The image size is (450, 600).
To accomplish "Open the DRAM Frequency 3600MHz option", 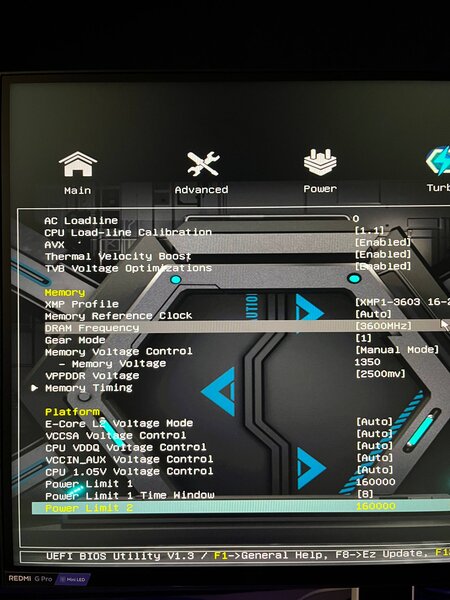I will point(383,326).
